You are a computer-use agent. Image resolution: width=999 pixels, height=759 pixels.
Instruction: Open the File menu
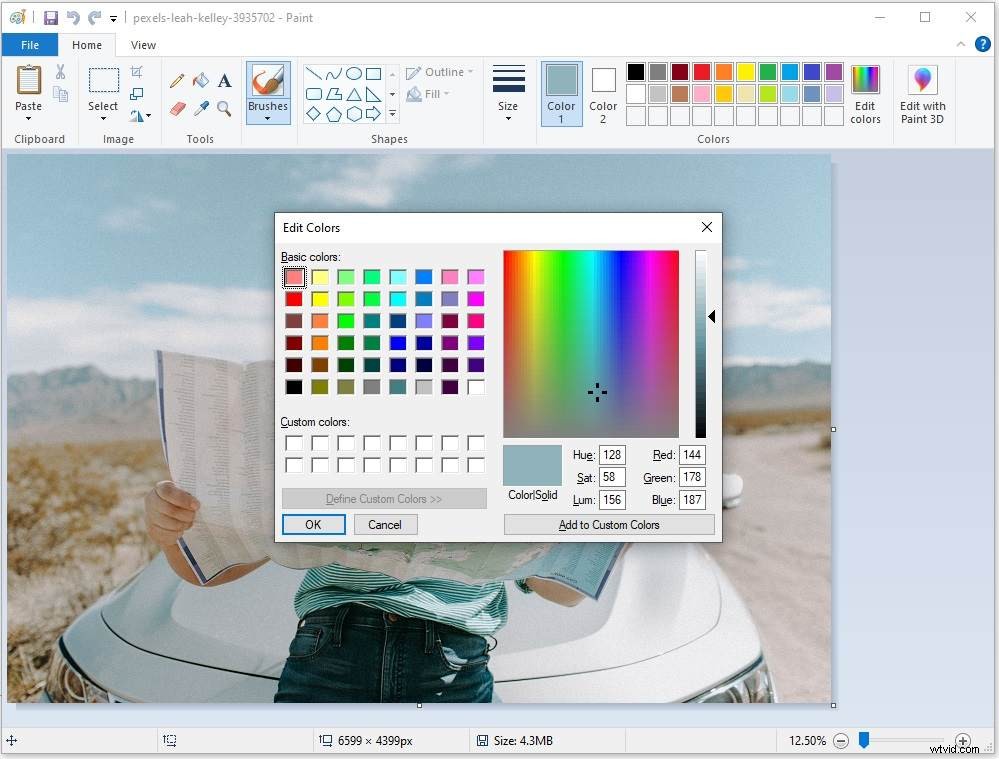30,45
